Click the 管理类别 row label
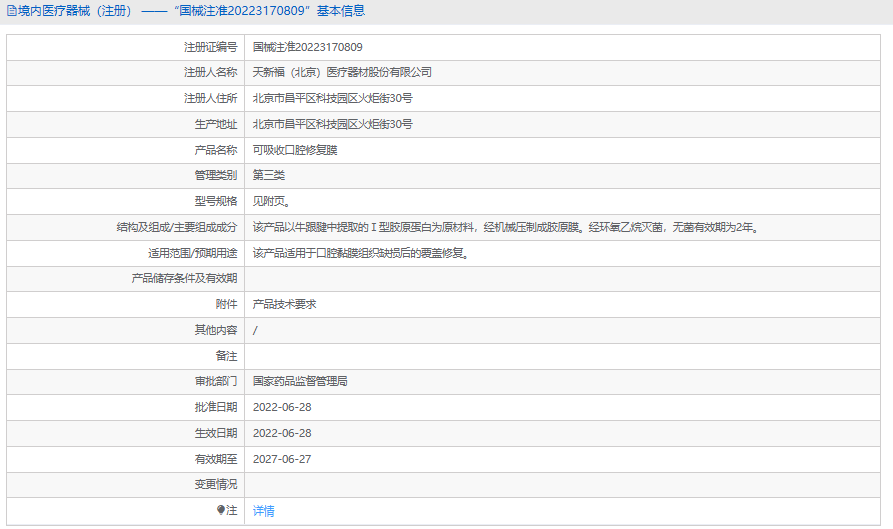This screenshot has width=893, height=529. click(x=216, y=175)
